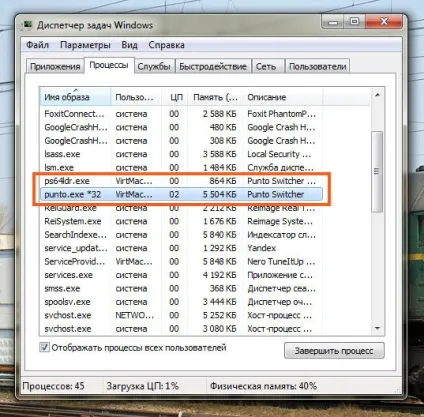Select the services.exe process

coord(181,275)
